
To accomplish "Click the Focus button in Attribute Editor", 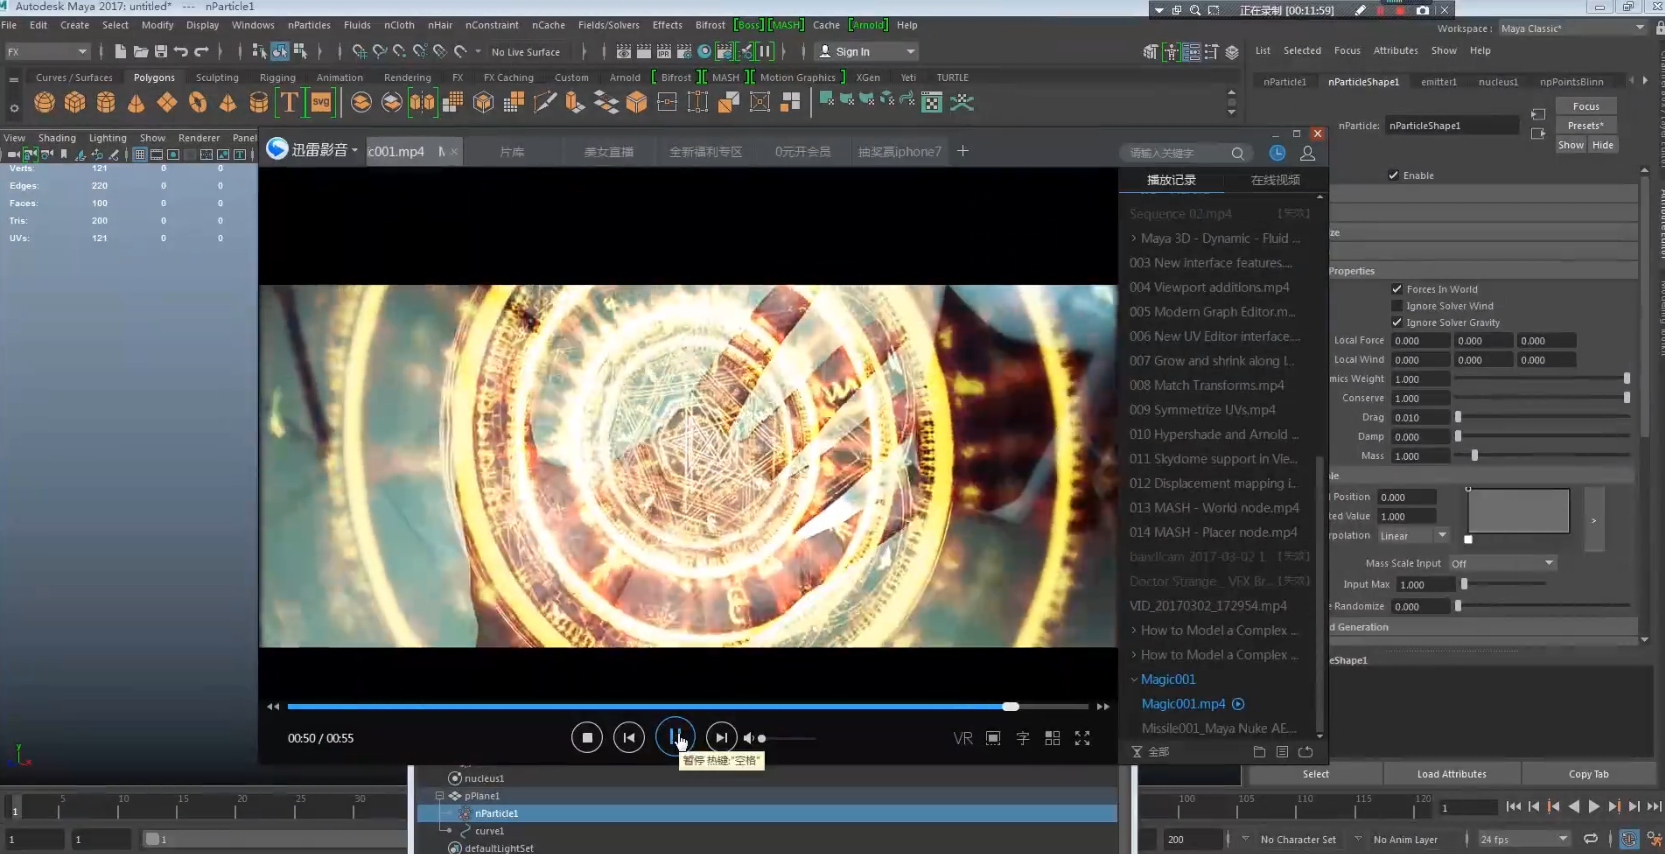I will [x=1586, y=106].
